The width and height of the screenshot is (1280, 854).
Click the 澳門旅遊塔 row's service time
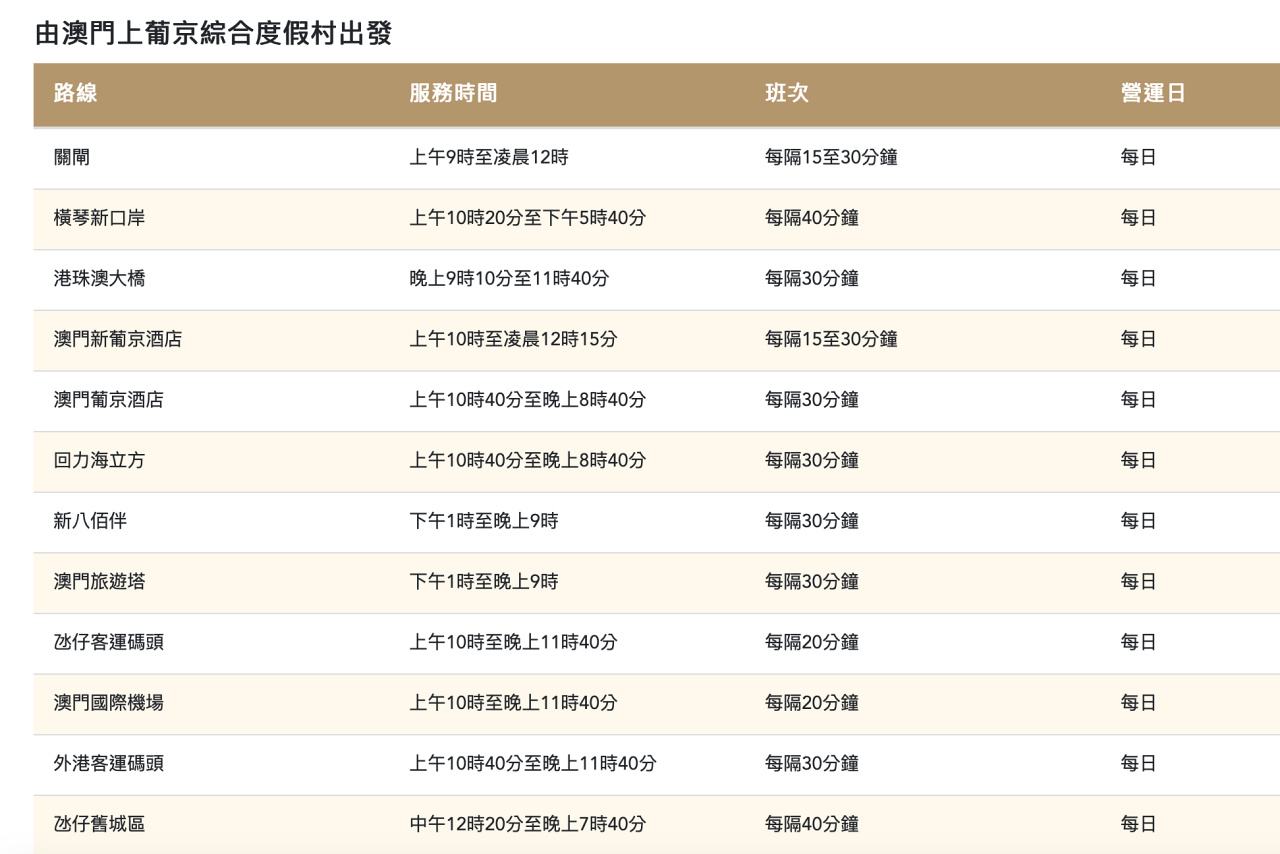pos(483,581)
